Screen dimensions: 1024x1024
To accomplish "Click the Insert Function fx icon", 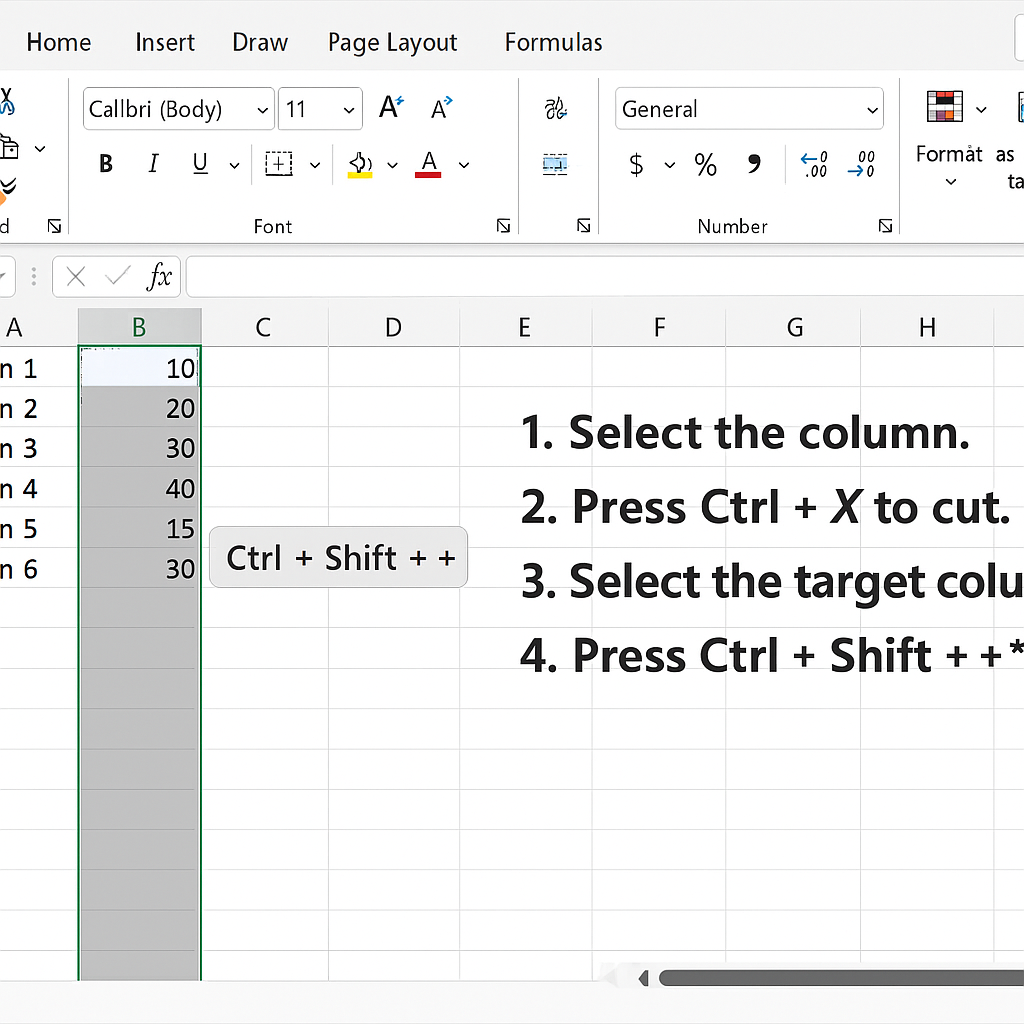I will tap(159, 277).
